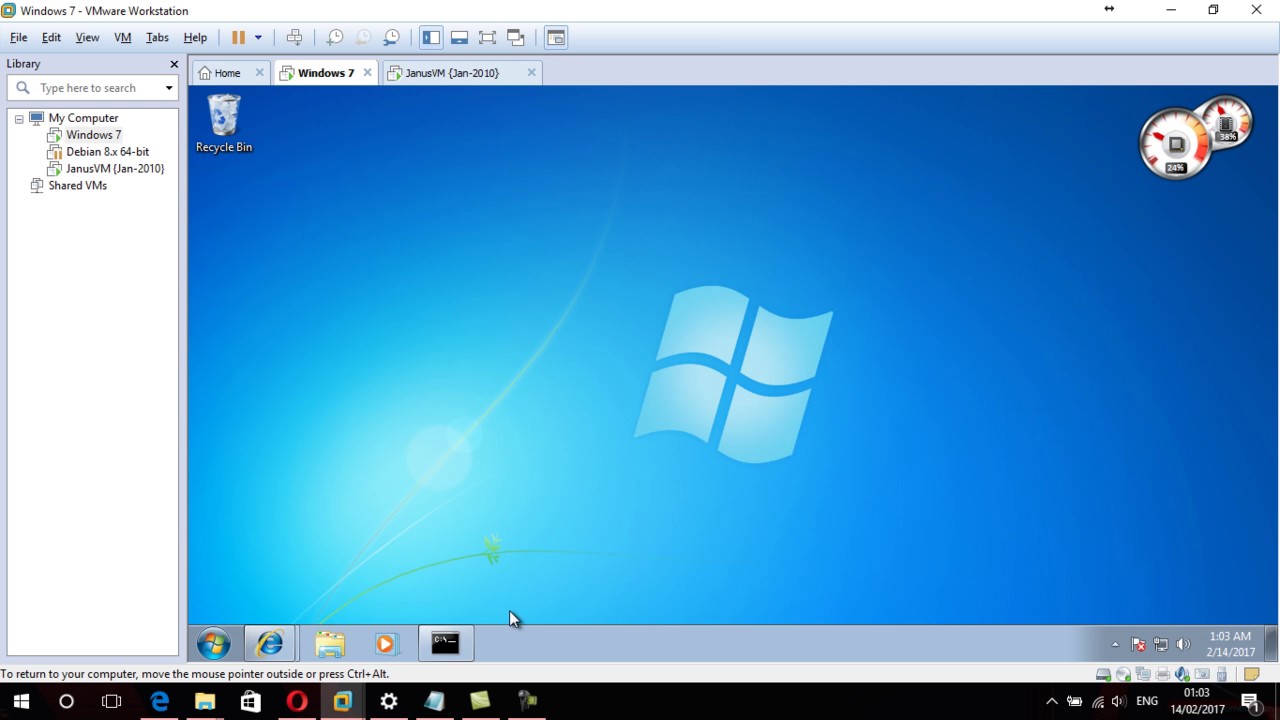1280x720 pixels.
Task: Open the library search options dropdown
Action: [169, 88]
